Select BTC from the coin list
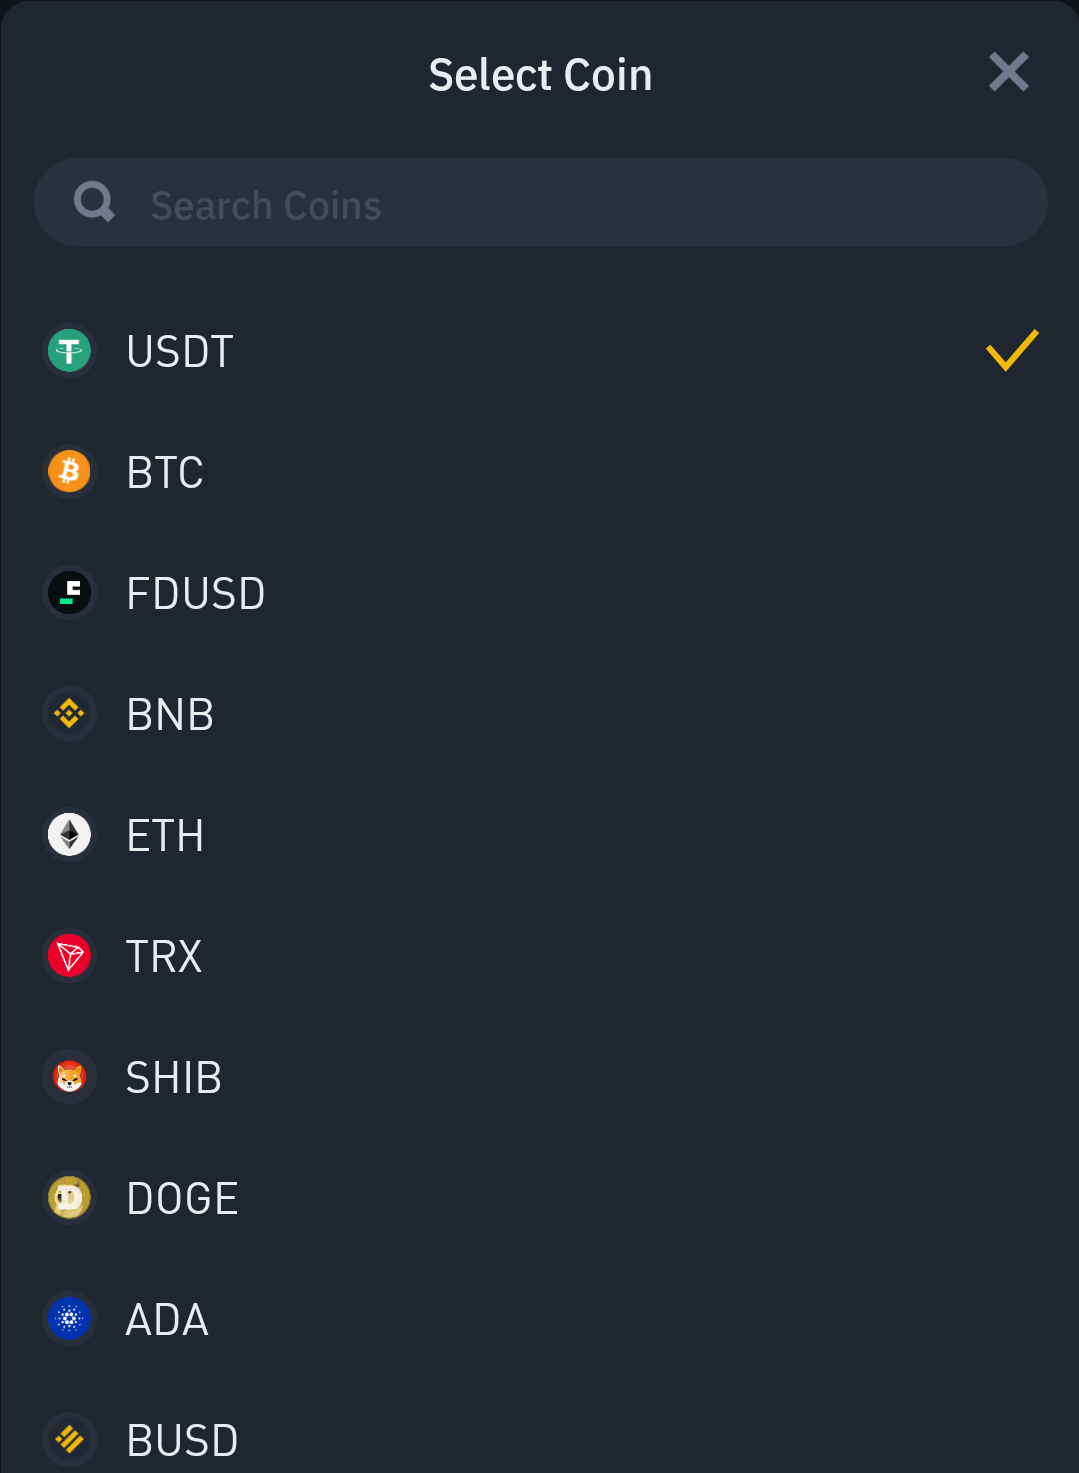Viewport: 1079px width, 1473px height. click(x=540, y=472)
